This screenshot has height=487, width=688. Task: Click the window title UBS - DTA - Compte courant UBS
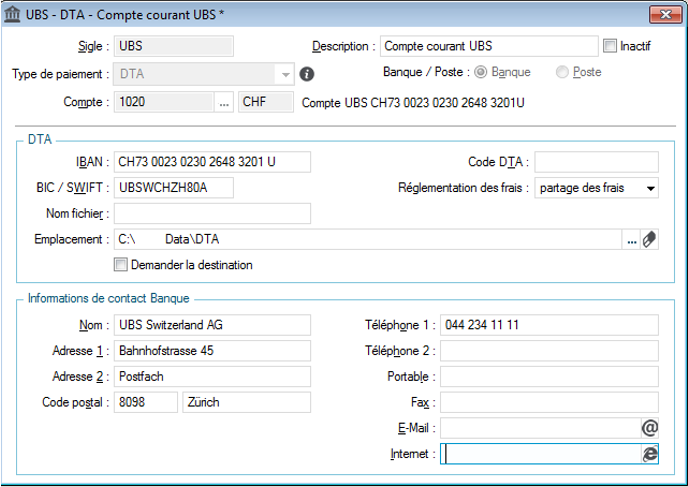click(125, 14)
